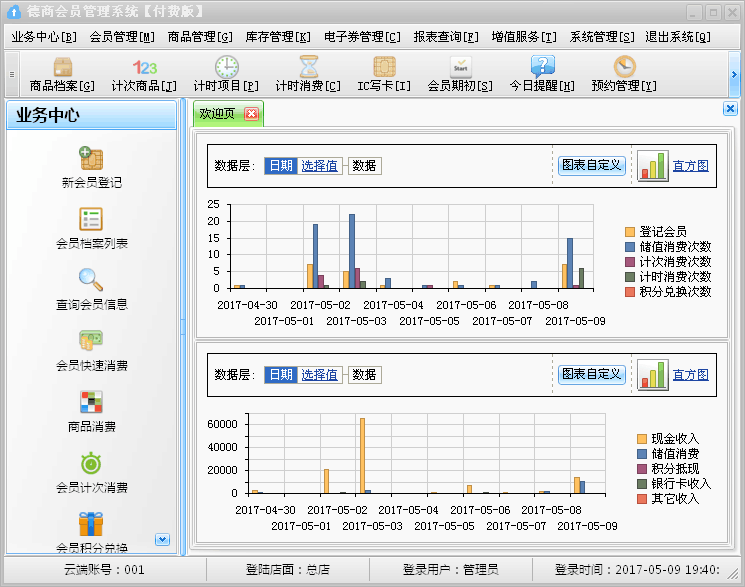Click the sidebar splitter collapse handle
Screen dimensions: 745x587
tap(183, 327)
